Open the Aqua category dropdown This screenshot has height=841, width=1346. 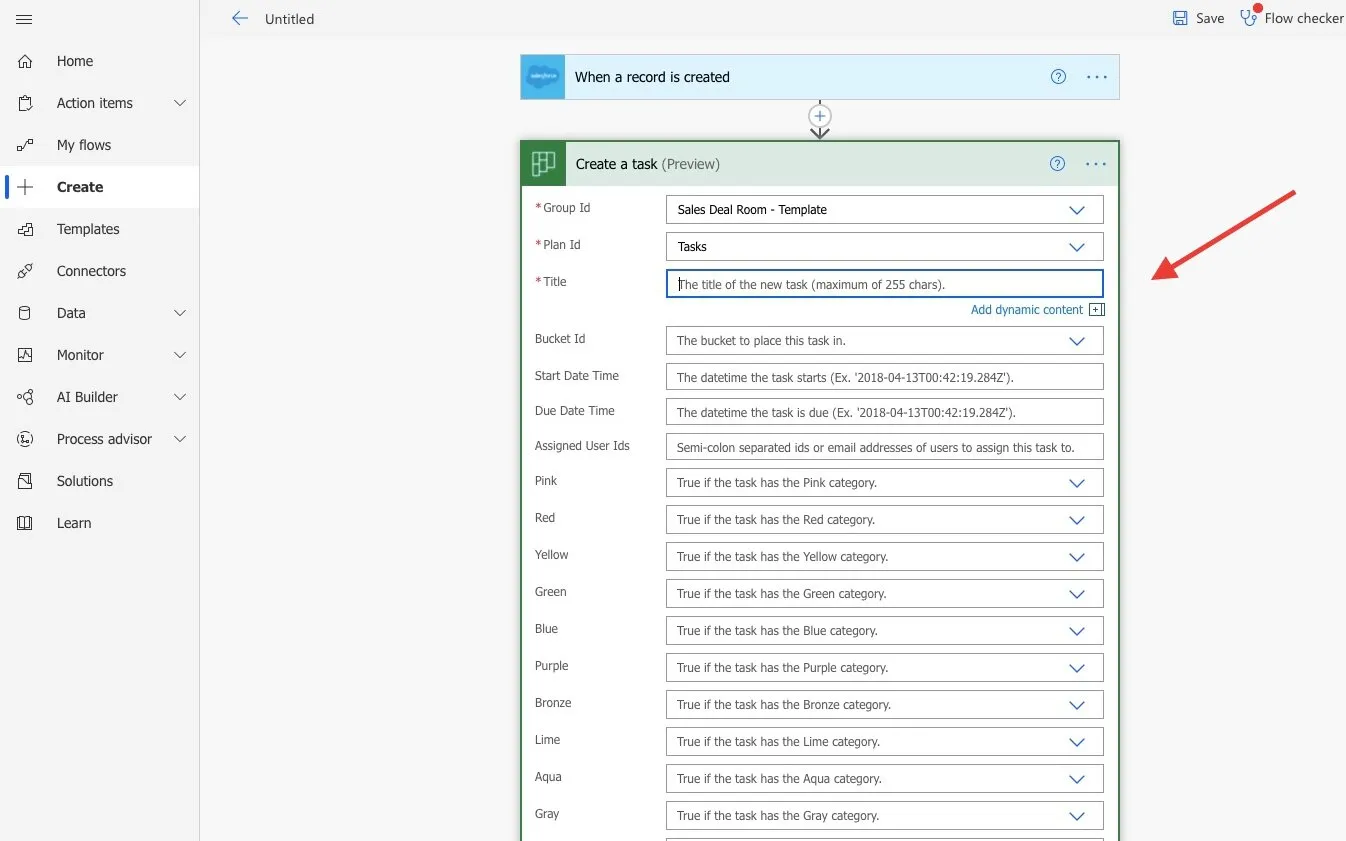(x=1077, y=779)
